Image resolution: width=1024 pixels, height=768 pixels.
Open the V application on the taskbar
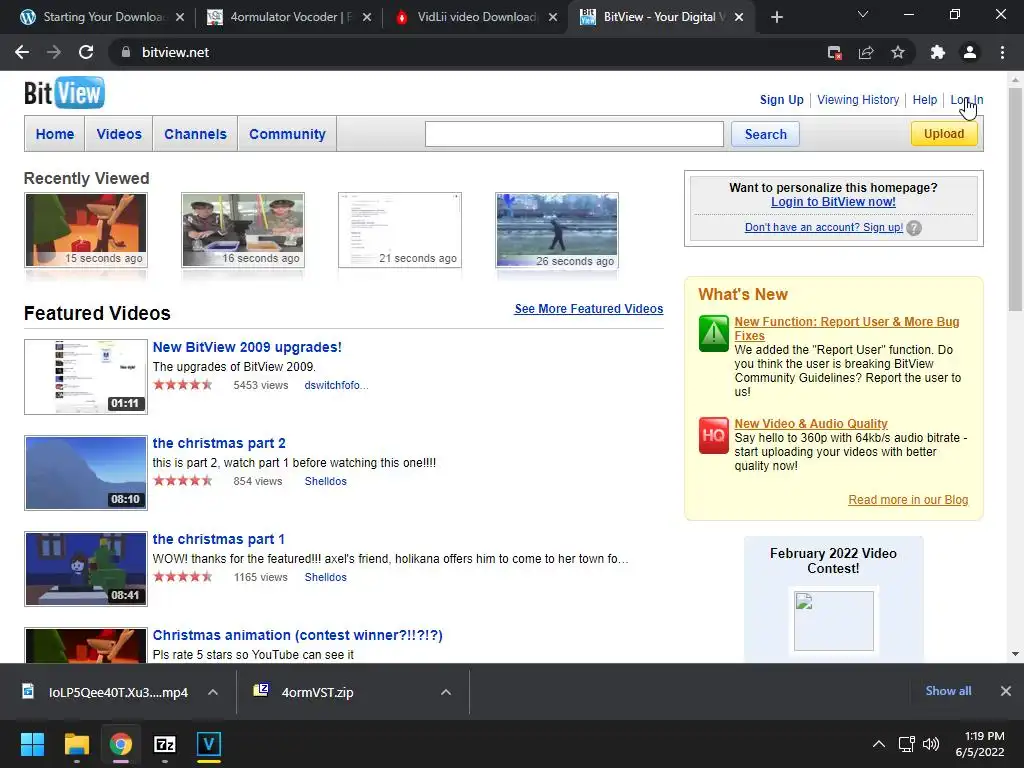tap(209, 744)
